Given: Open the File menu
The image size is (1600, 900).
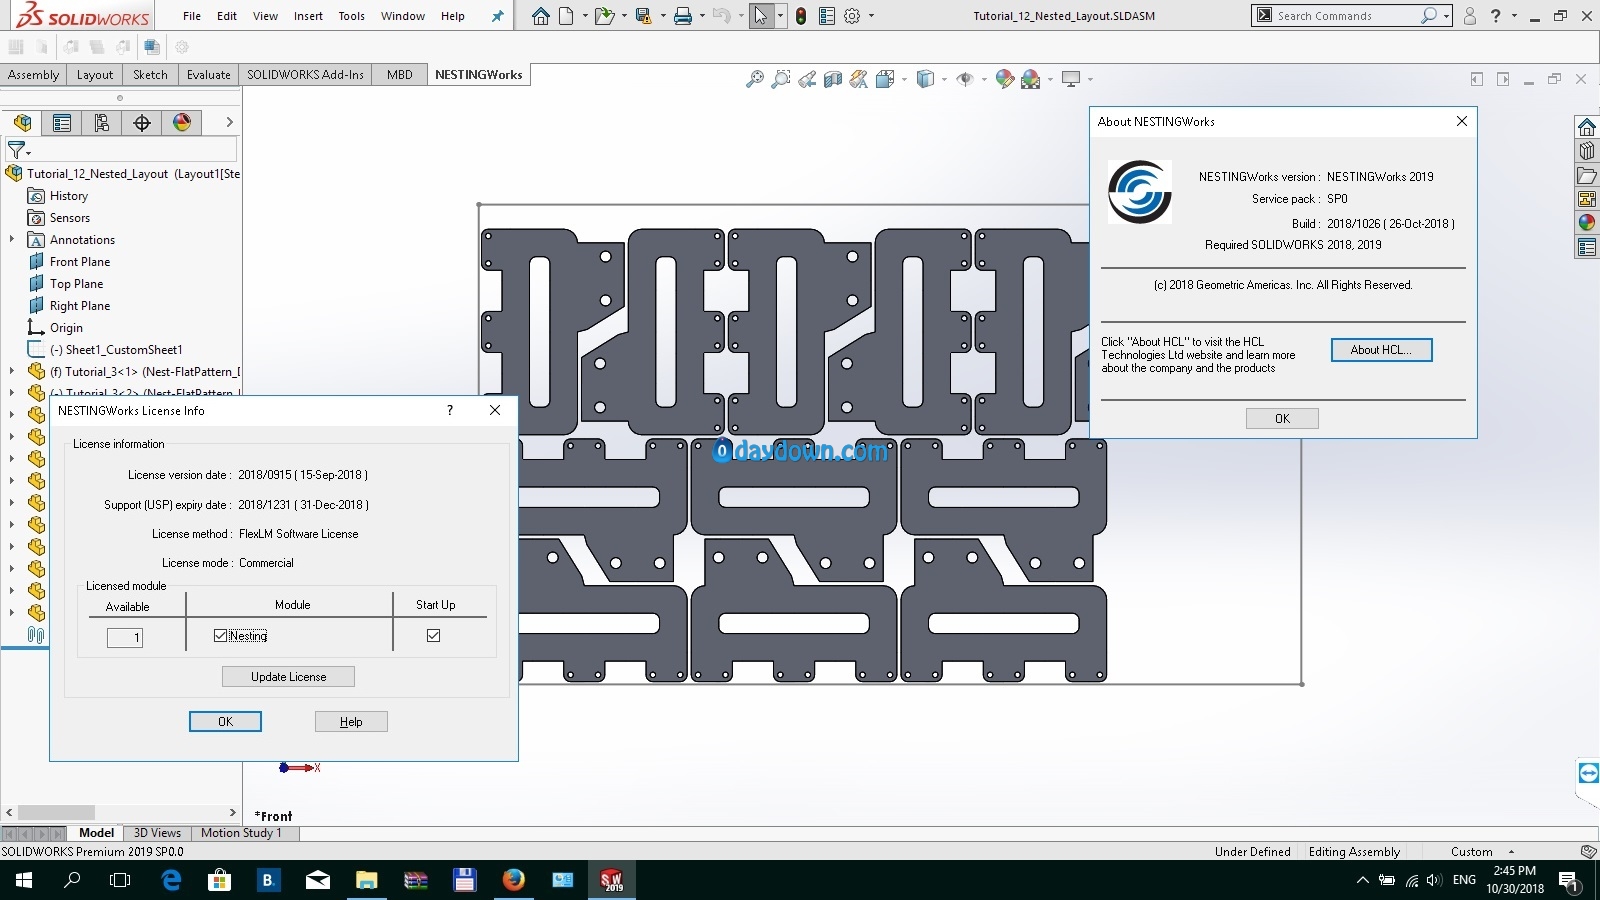Looking at the screenshot, I should (192, 16).
